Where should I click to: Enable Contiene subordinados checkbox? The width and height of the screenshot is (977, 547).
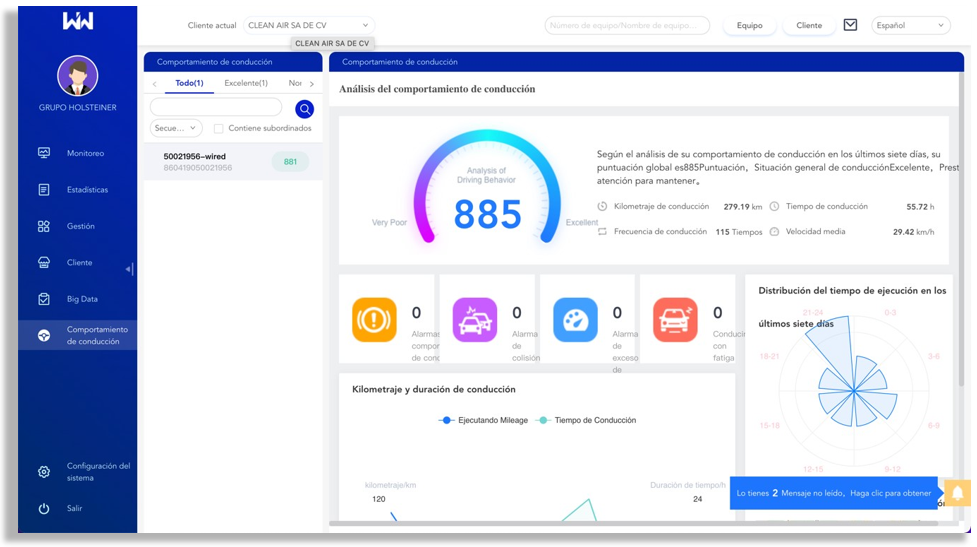(219, 129)
